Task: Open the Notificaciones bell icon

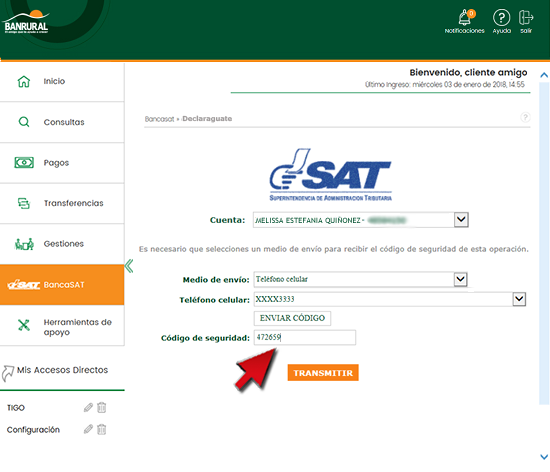Action: (x=465, y=18)
